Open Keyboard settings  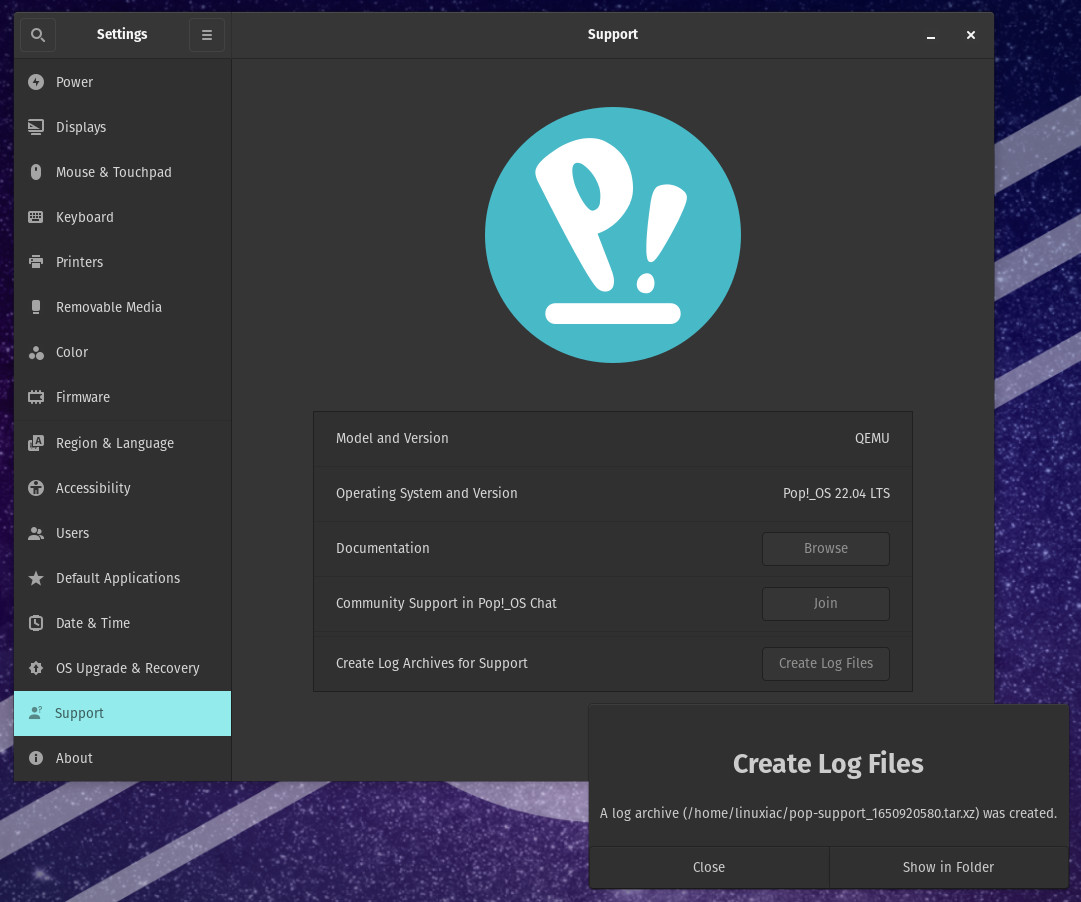[x=123, y=217]
